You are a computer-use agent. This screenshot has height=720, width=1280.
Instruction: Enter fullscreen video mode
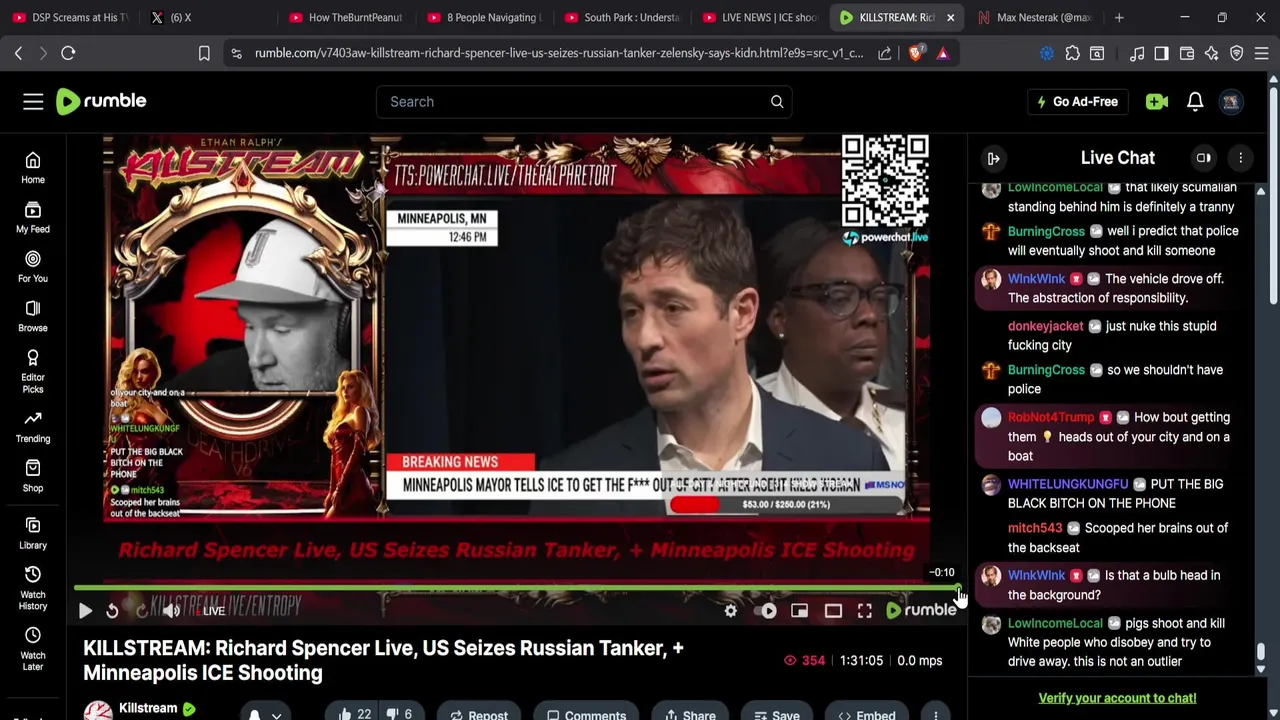[x=865, y=610]
